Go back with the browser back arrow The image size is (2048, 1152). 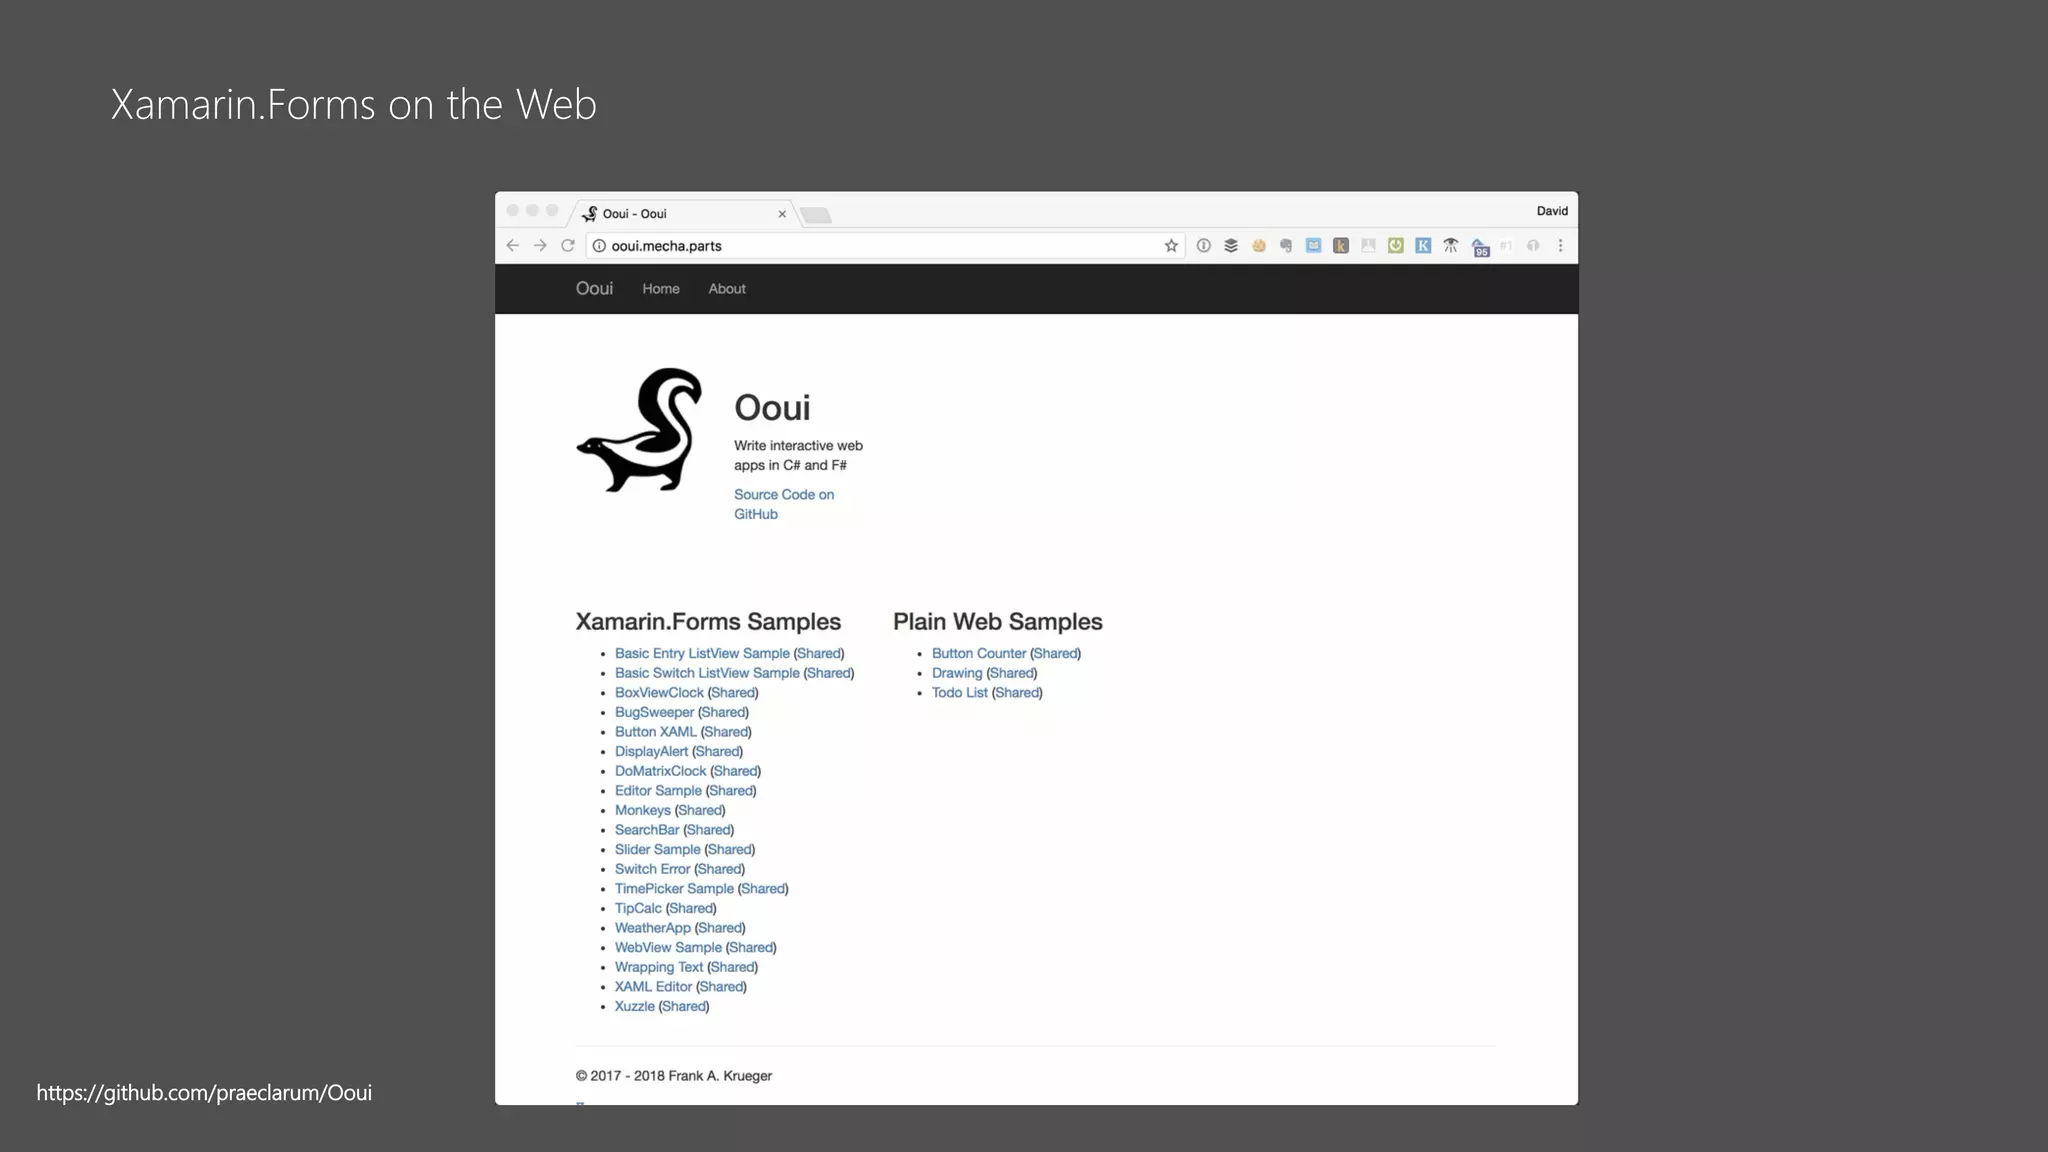[512, 246]
